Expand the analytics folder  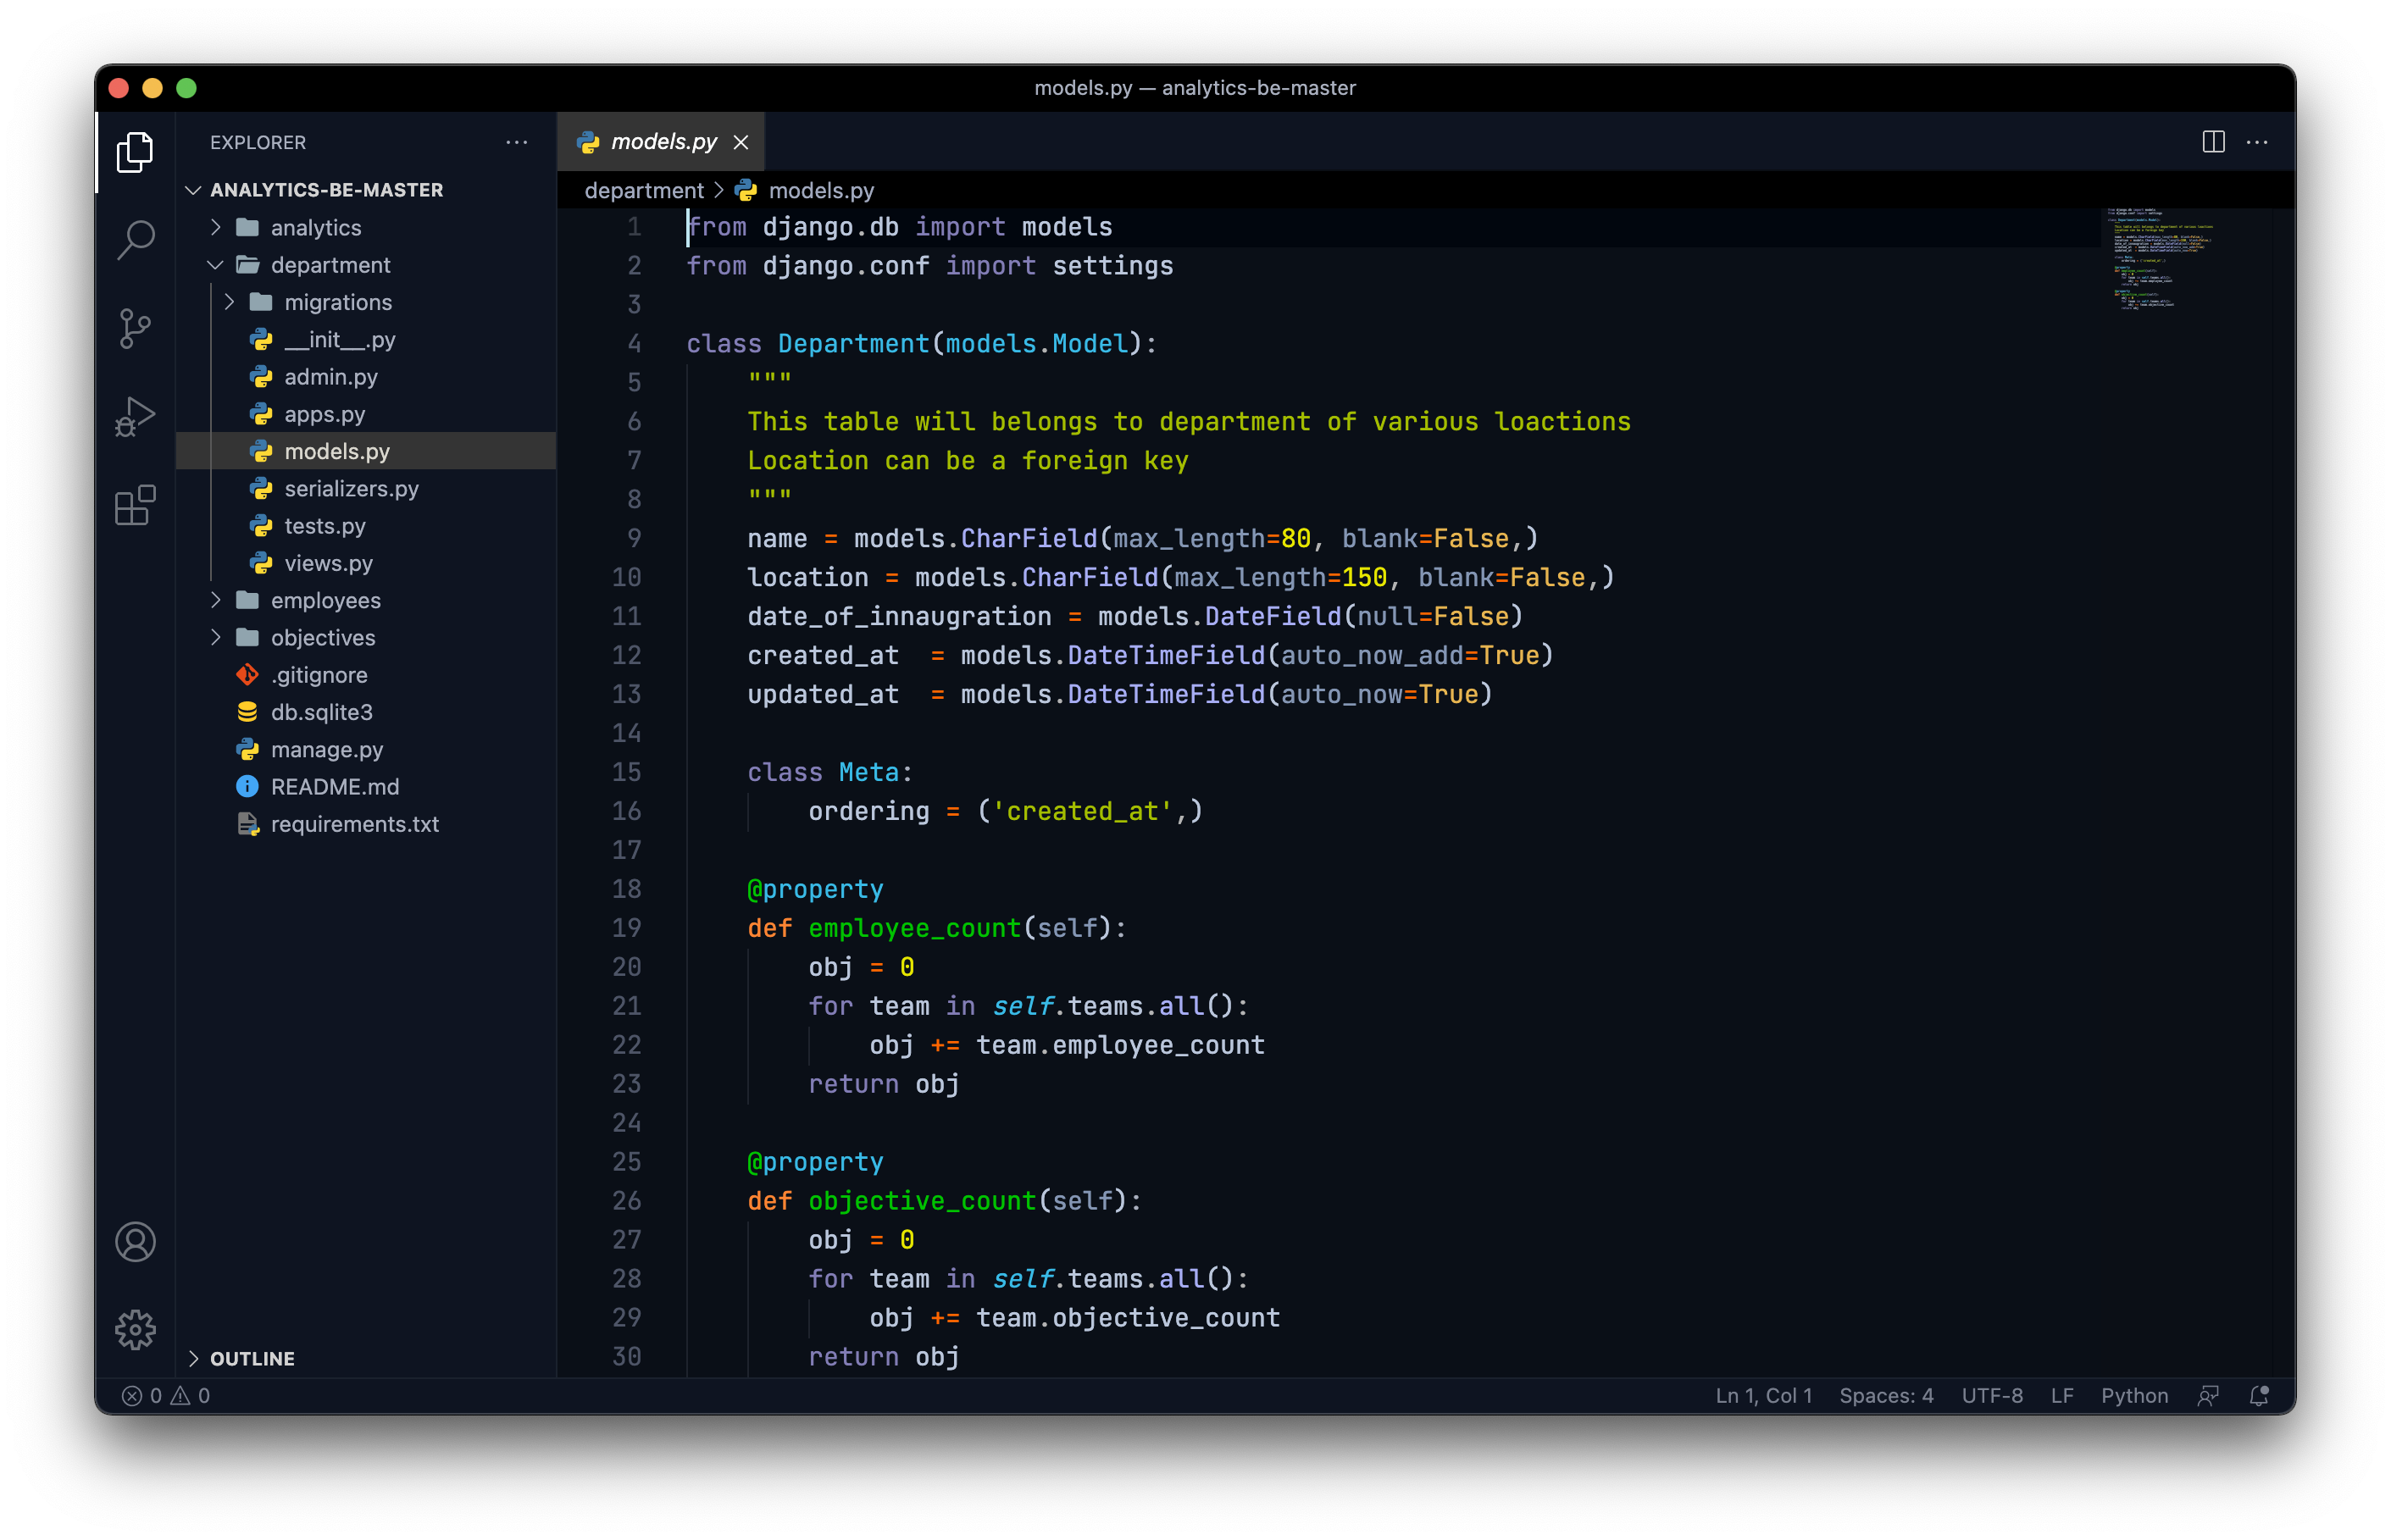tap(315, 228)
